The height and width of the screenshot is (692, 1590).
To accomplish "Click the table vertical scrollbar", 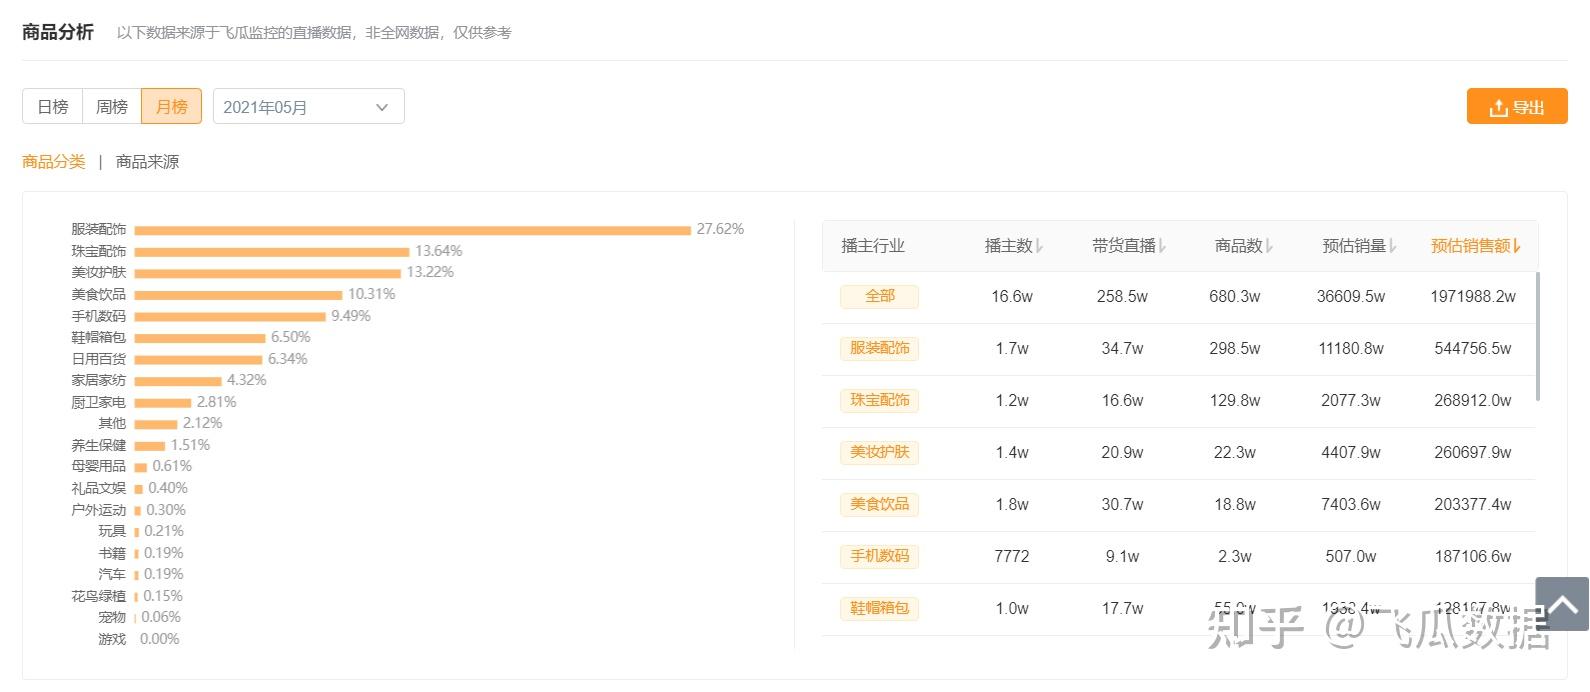I will pyautogui.click(x=1537, y=336).
